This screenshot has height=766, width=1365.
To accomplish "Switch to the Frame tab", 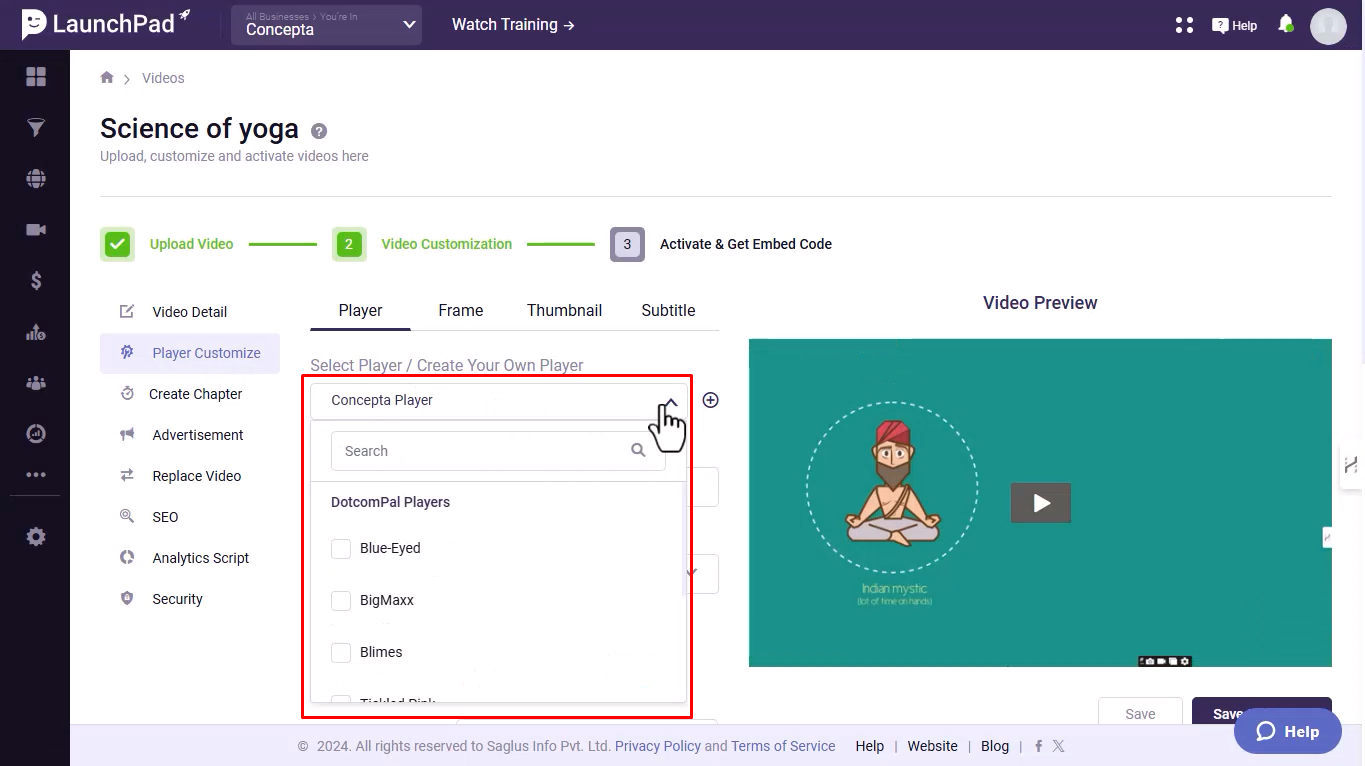I will pyautogui.click(x=461, y=310).
